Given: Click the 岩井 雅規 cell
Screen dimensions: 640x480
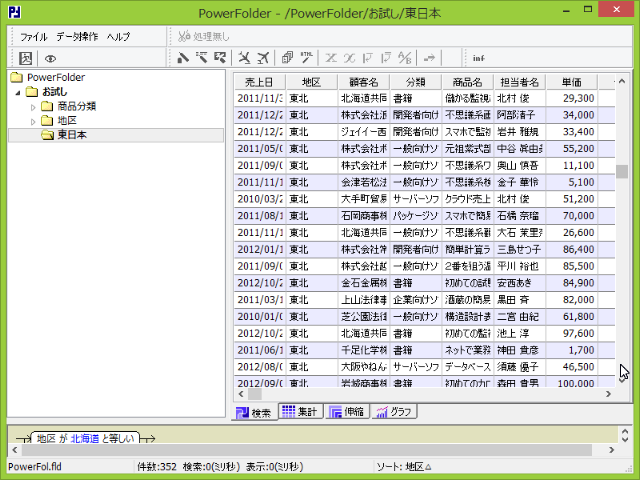Looking at the screenshot, I should (520, 132).
